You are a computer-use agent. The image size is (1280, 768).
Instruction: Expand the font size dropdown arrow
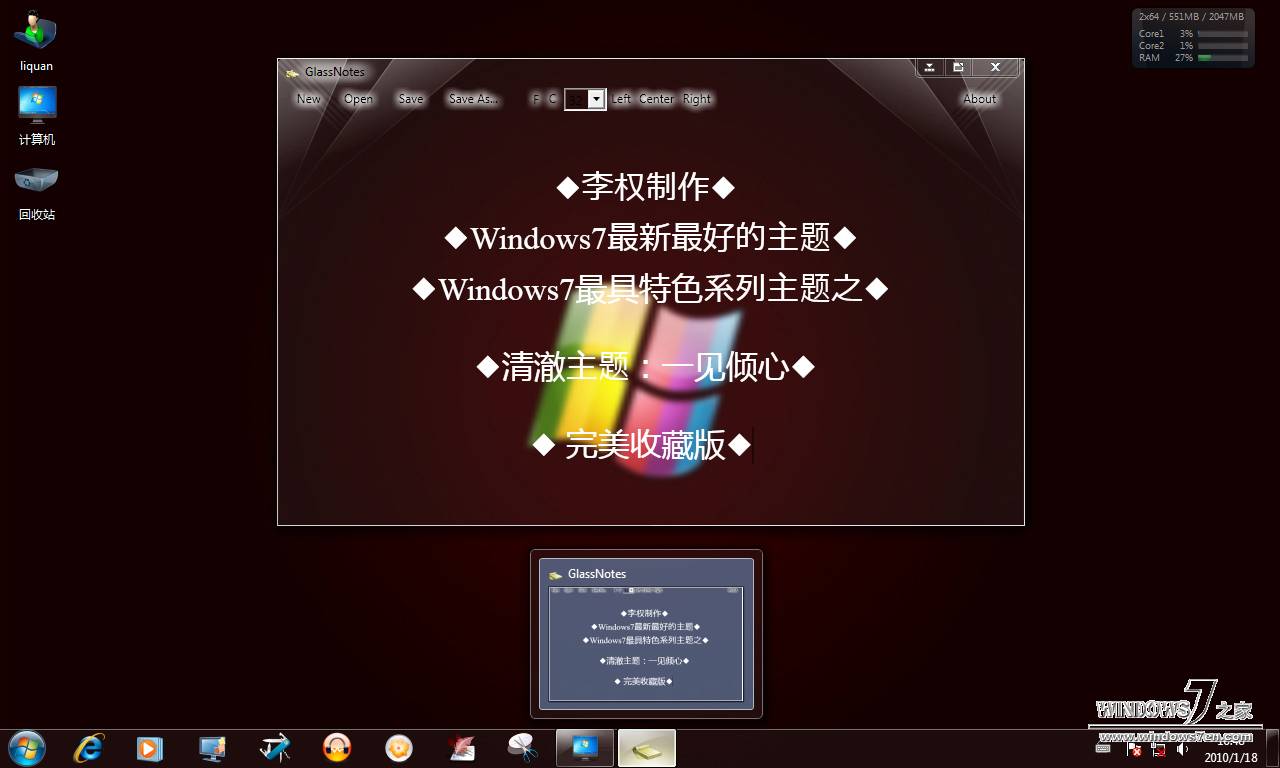[596, 99]
